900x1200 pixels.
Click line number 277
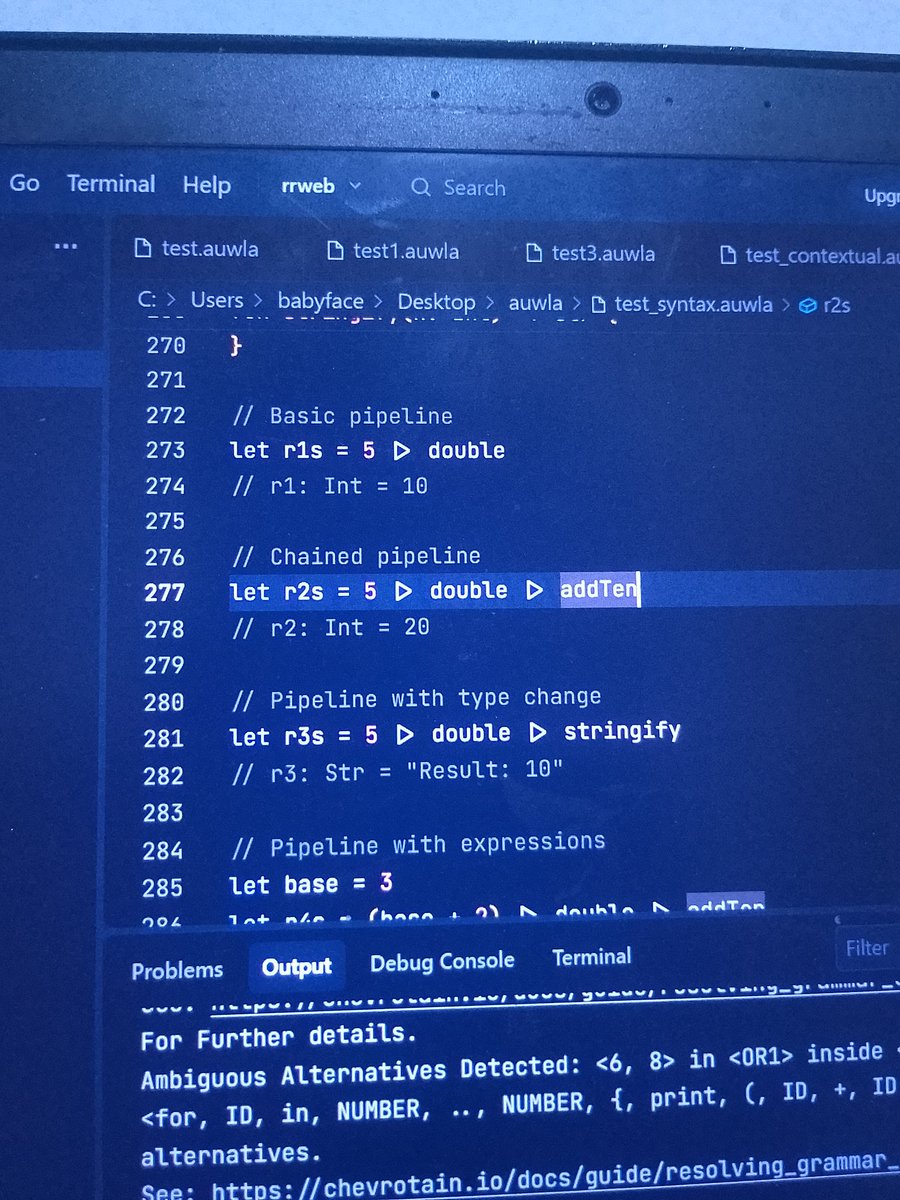tap(164, 592)
